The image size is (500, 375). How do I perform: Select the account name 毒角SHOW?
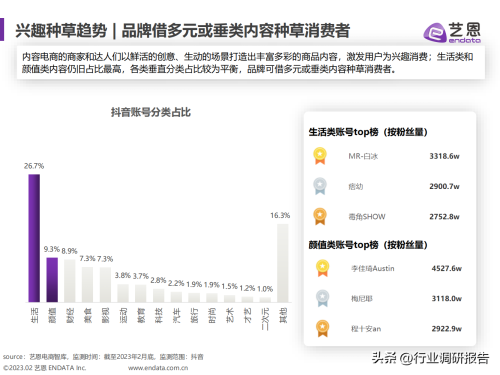tap(367, 217)
